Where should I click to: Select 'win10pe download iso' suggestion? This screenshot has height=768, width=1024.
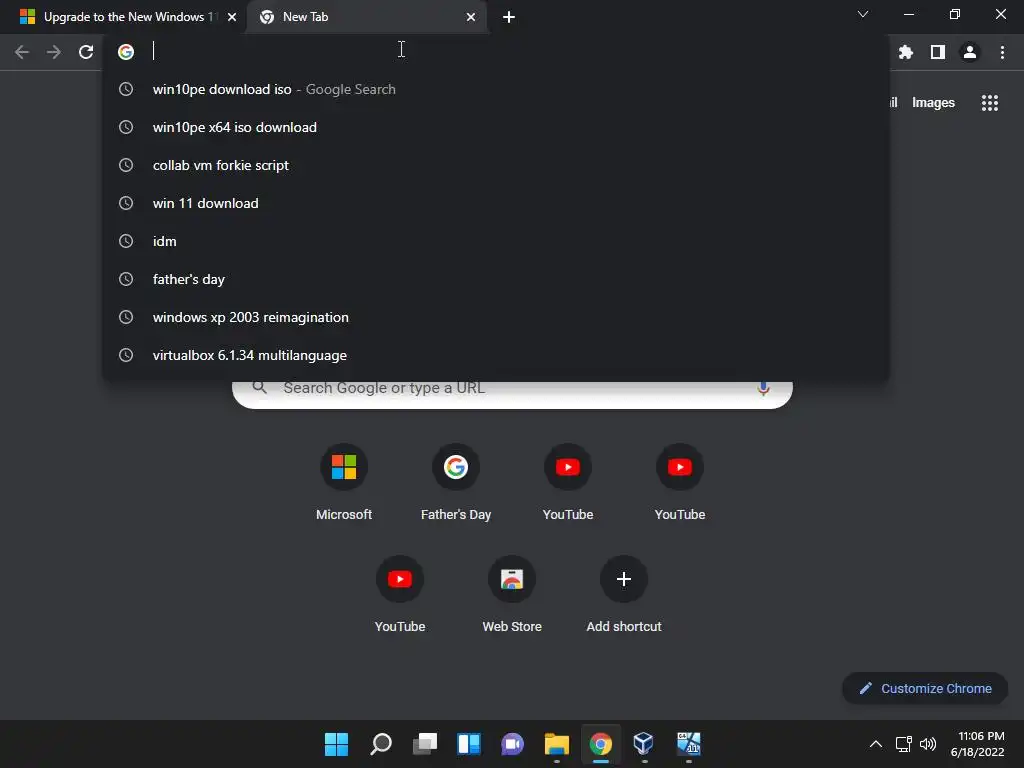coord(496,89)
